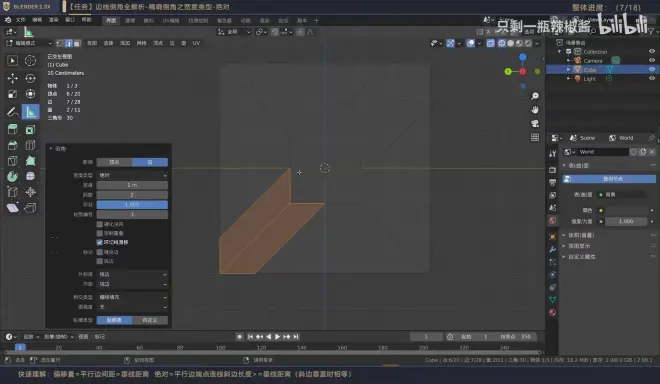Select the 自定义 profile type button
Image resolution: width=660 pixels, height=384 pixels.
(x=150, y=320)
